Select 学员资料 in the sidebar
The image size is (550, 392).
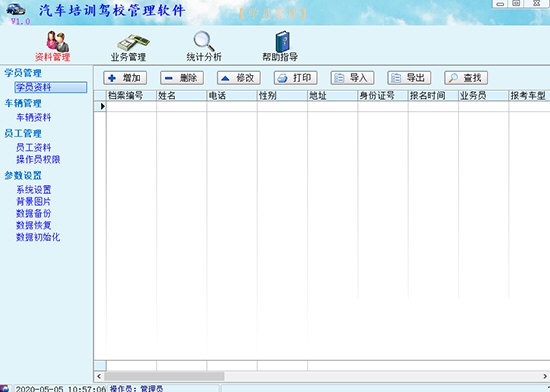coord(51,87)
